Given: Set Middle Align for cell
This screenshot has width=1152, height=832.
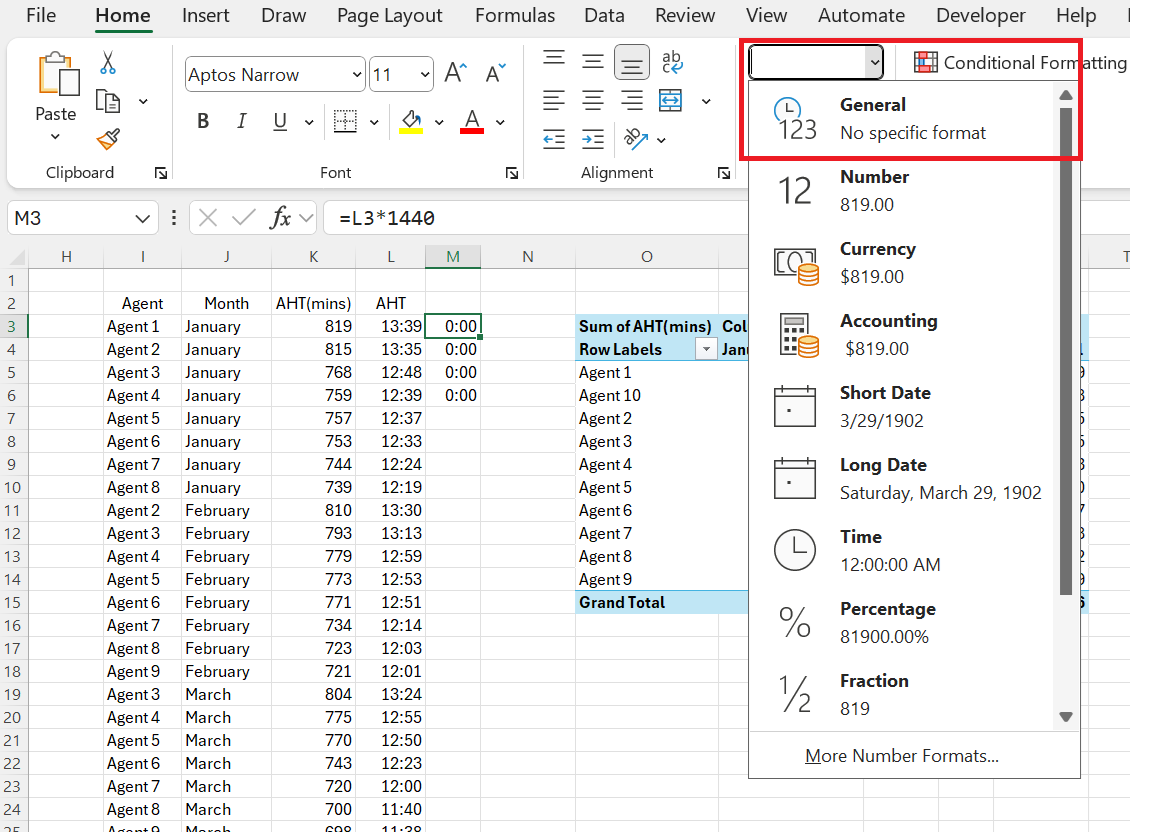Looking at the screenshot, I should [593, 61].
